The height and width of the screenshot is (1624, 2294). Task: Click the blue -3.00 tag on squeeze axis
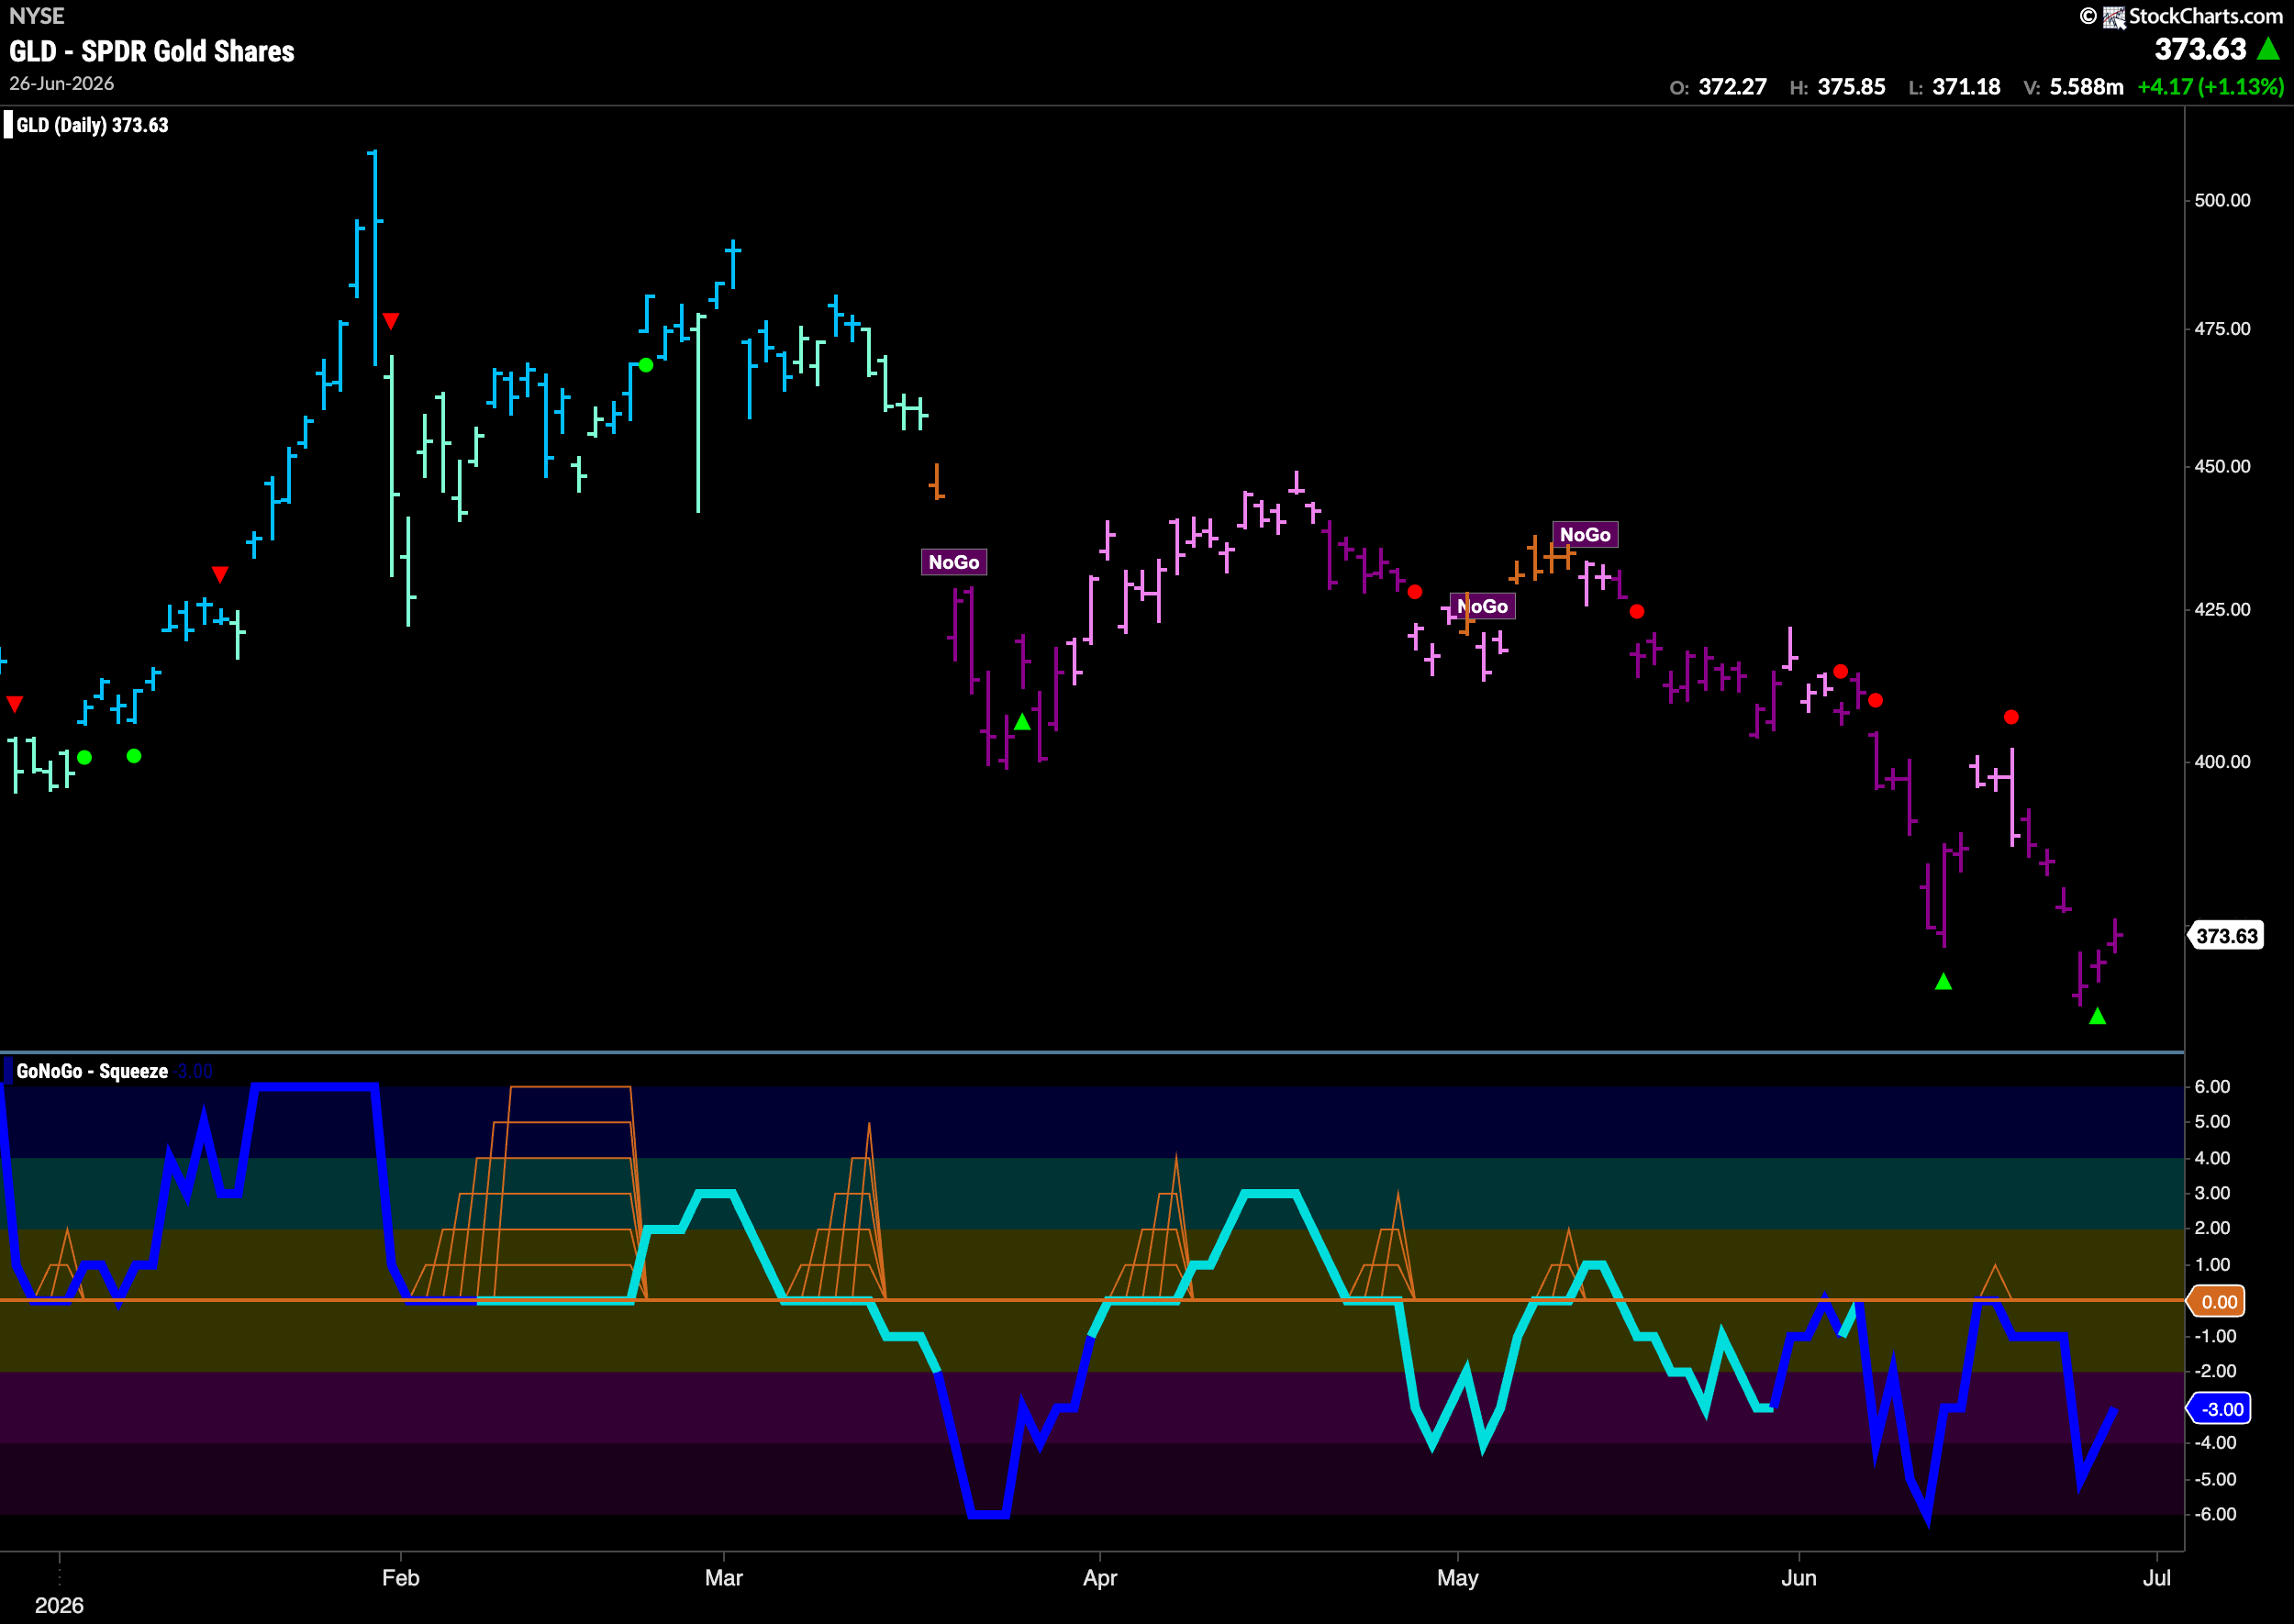click(2219, 1409)
